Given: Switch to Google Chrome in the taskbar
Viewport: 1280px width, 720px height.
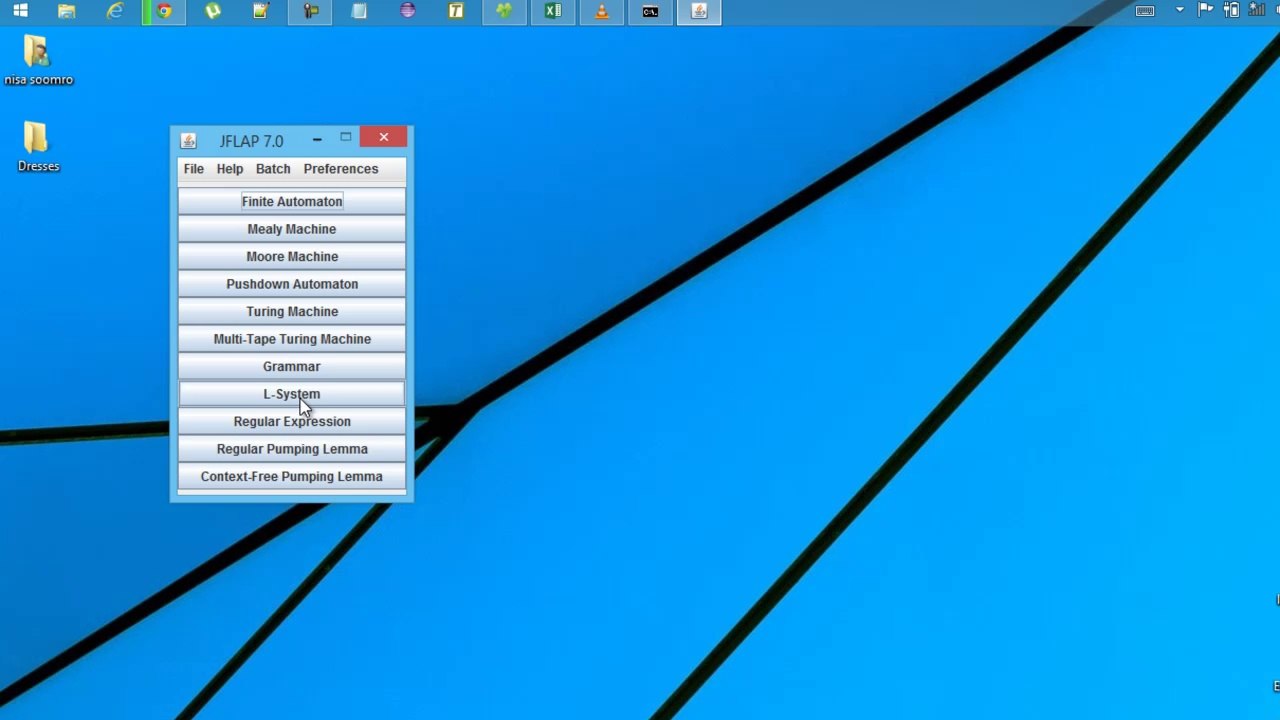Looking at the screenshot, I should tap(164, 11).
